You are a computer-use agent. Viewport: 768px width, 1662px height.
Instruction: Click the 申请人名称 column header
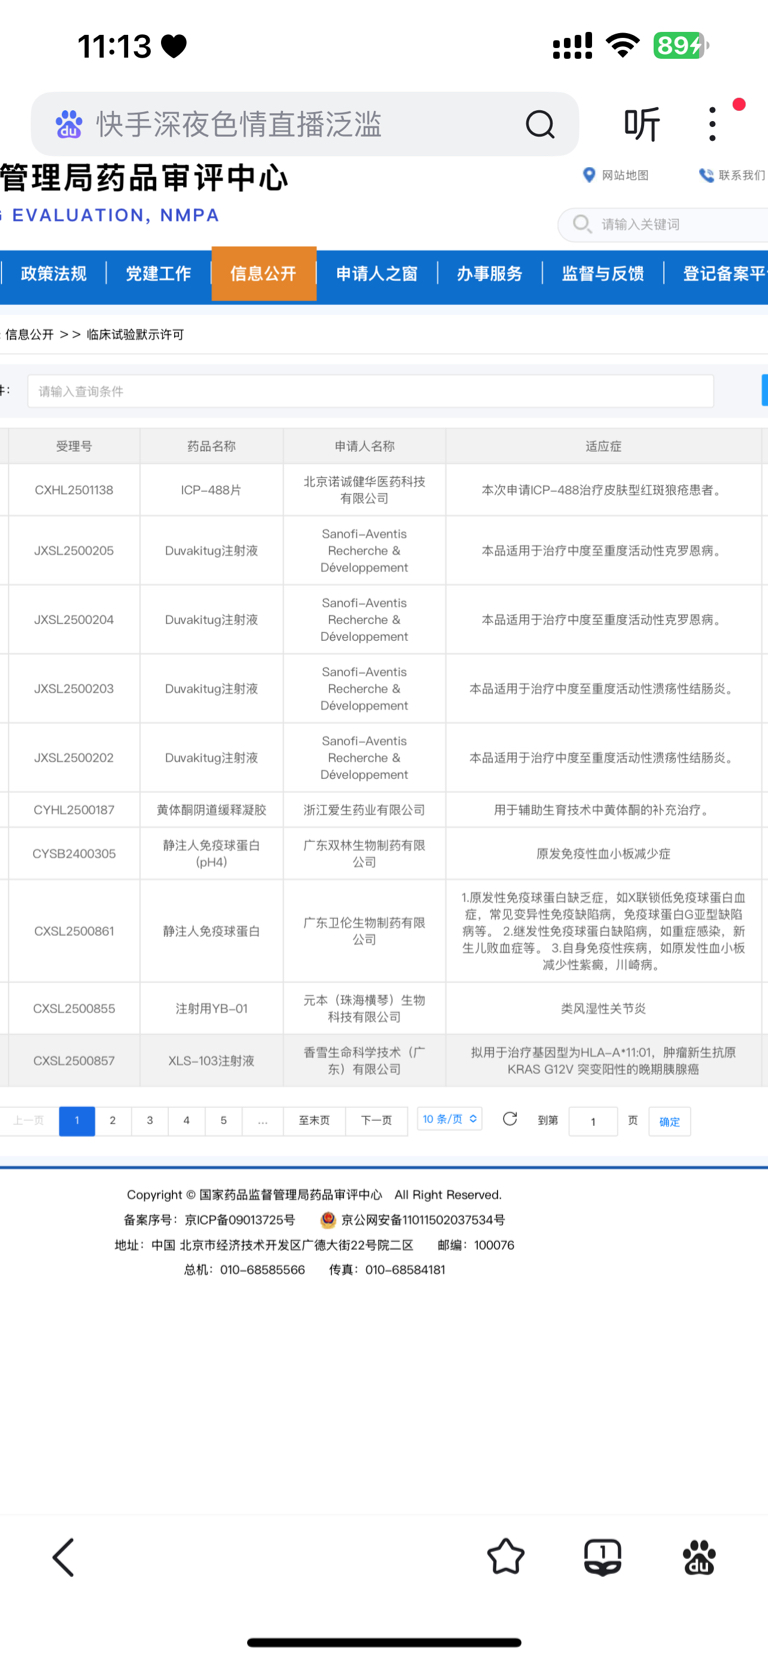click(x=365, y=446)
